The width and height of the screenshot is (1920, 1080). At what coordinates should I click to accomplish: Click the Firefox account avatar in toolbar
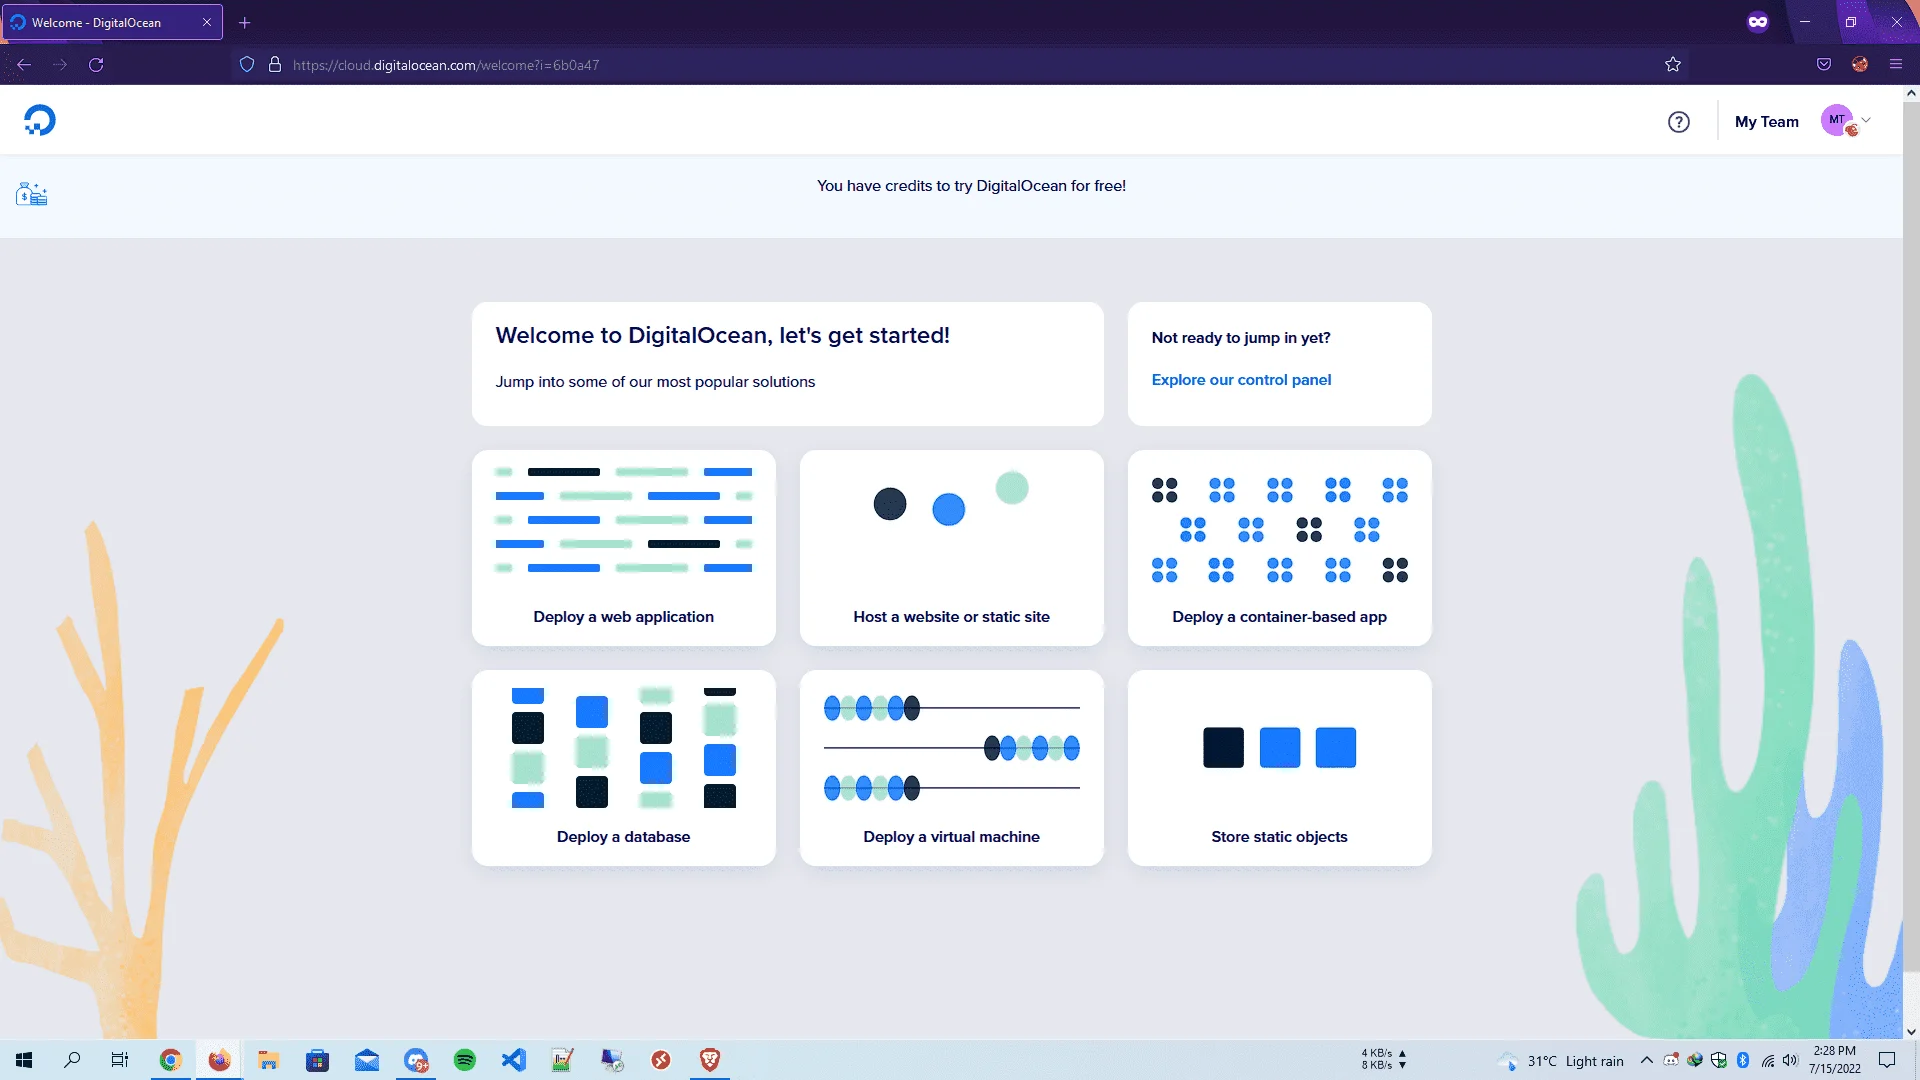(1860, 65)
